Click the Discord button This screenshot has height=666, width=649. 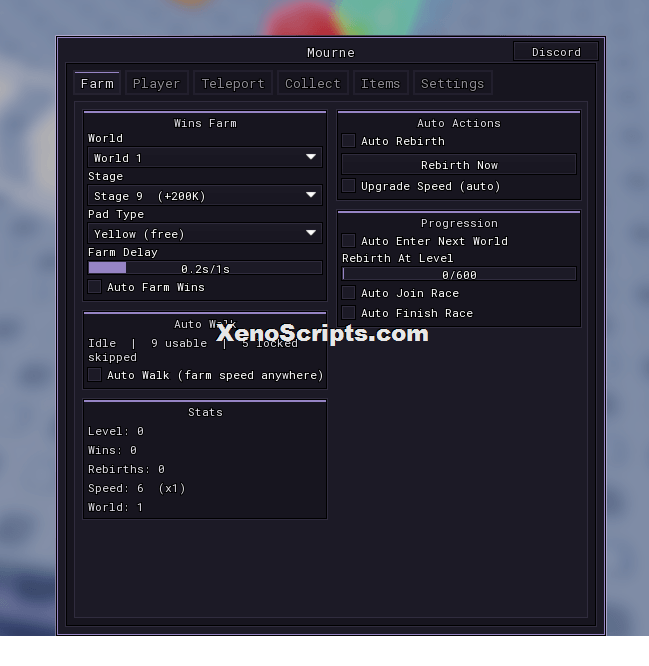(x=556, y=52)
